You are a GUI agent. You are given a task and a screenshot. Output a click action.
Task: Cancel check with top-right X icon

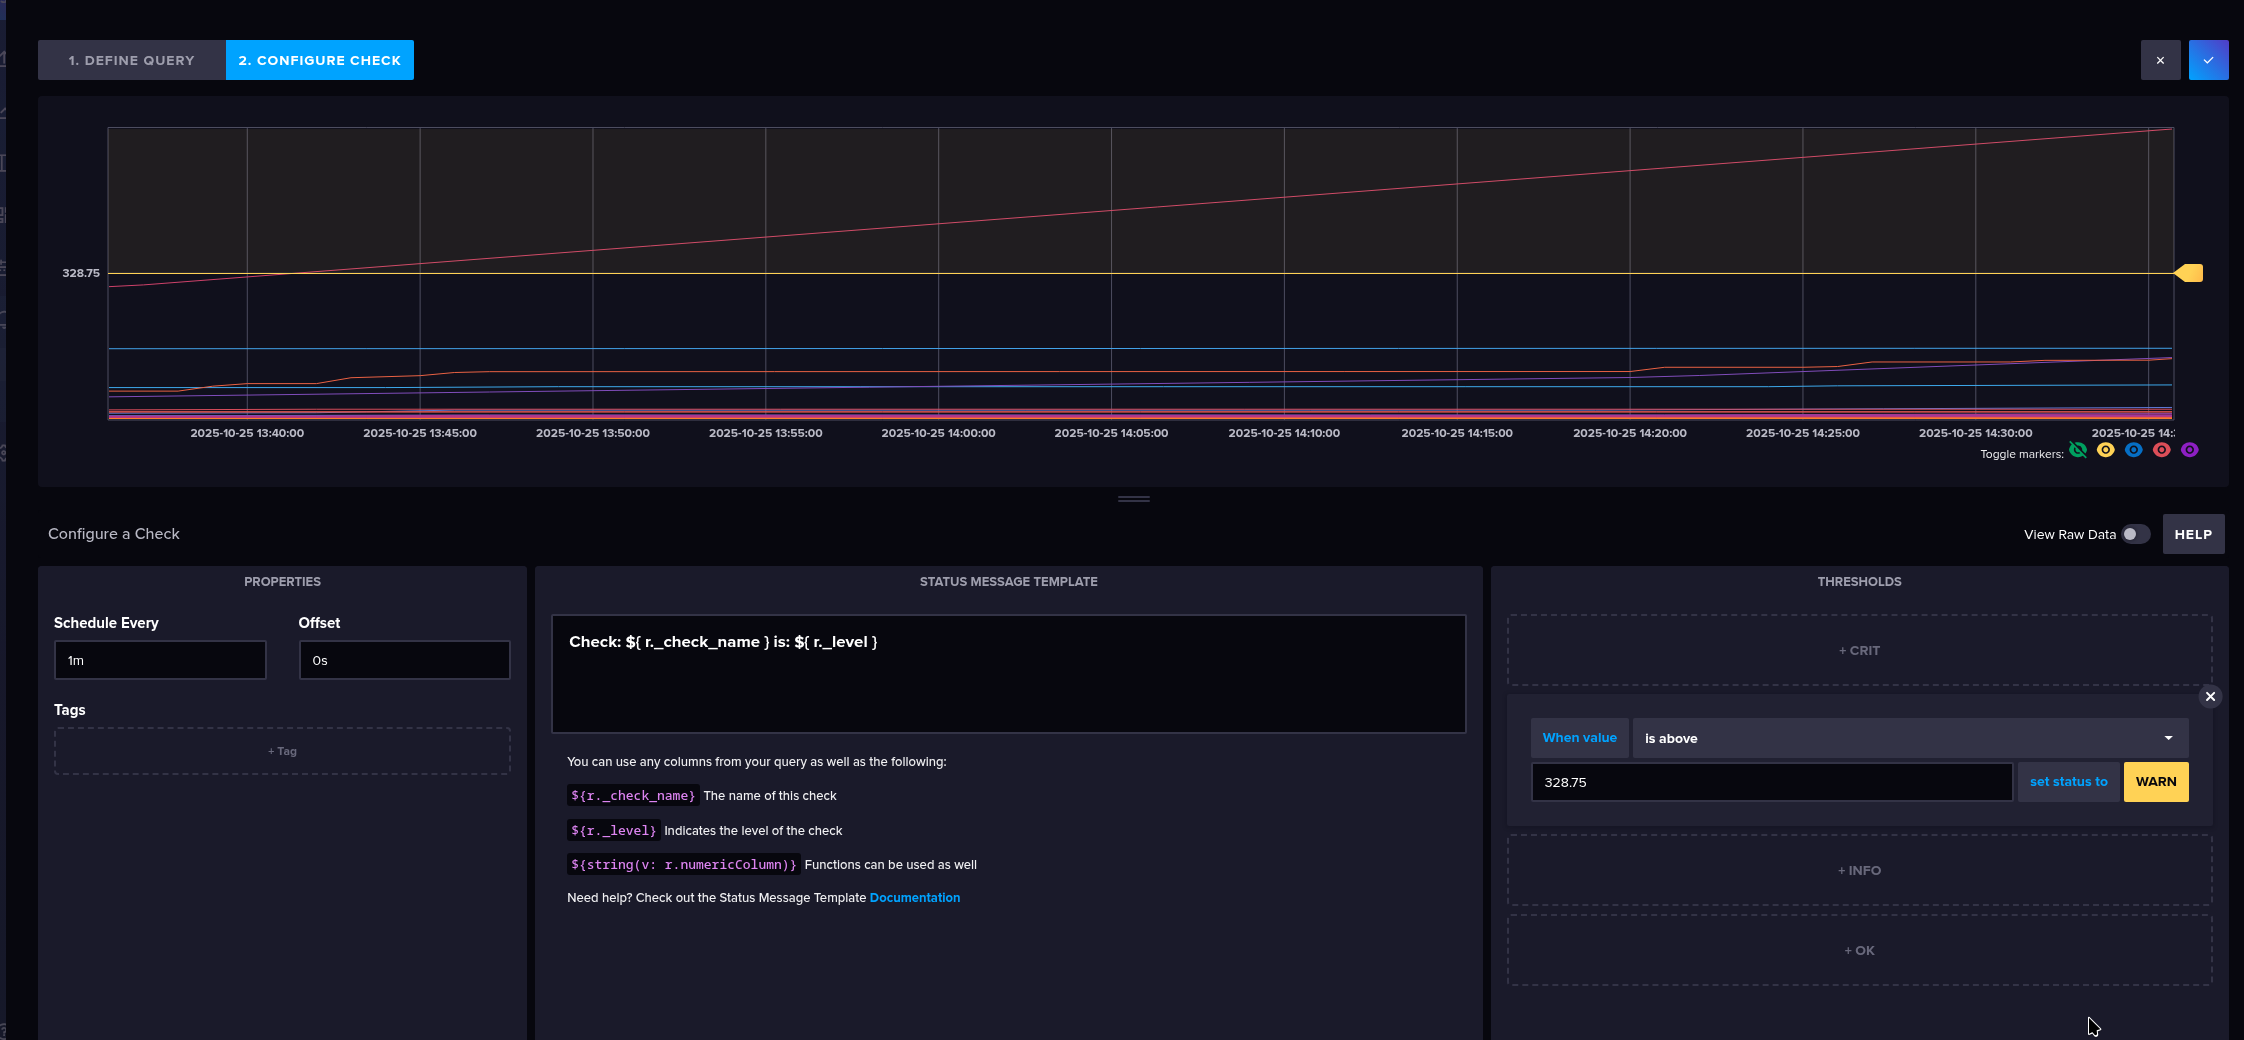tap(2160, 60)
